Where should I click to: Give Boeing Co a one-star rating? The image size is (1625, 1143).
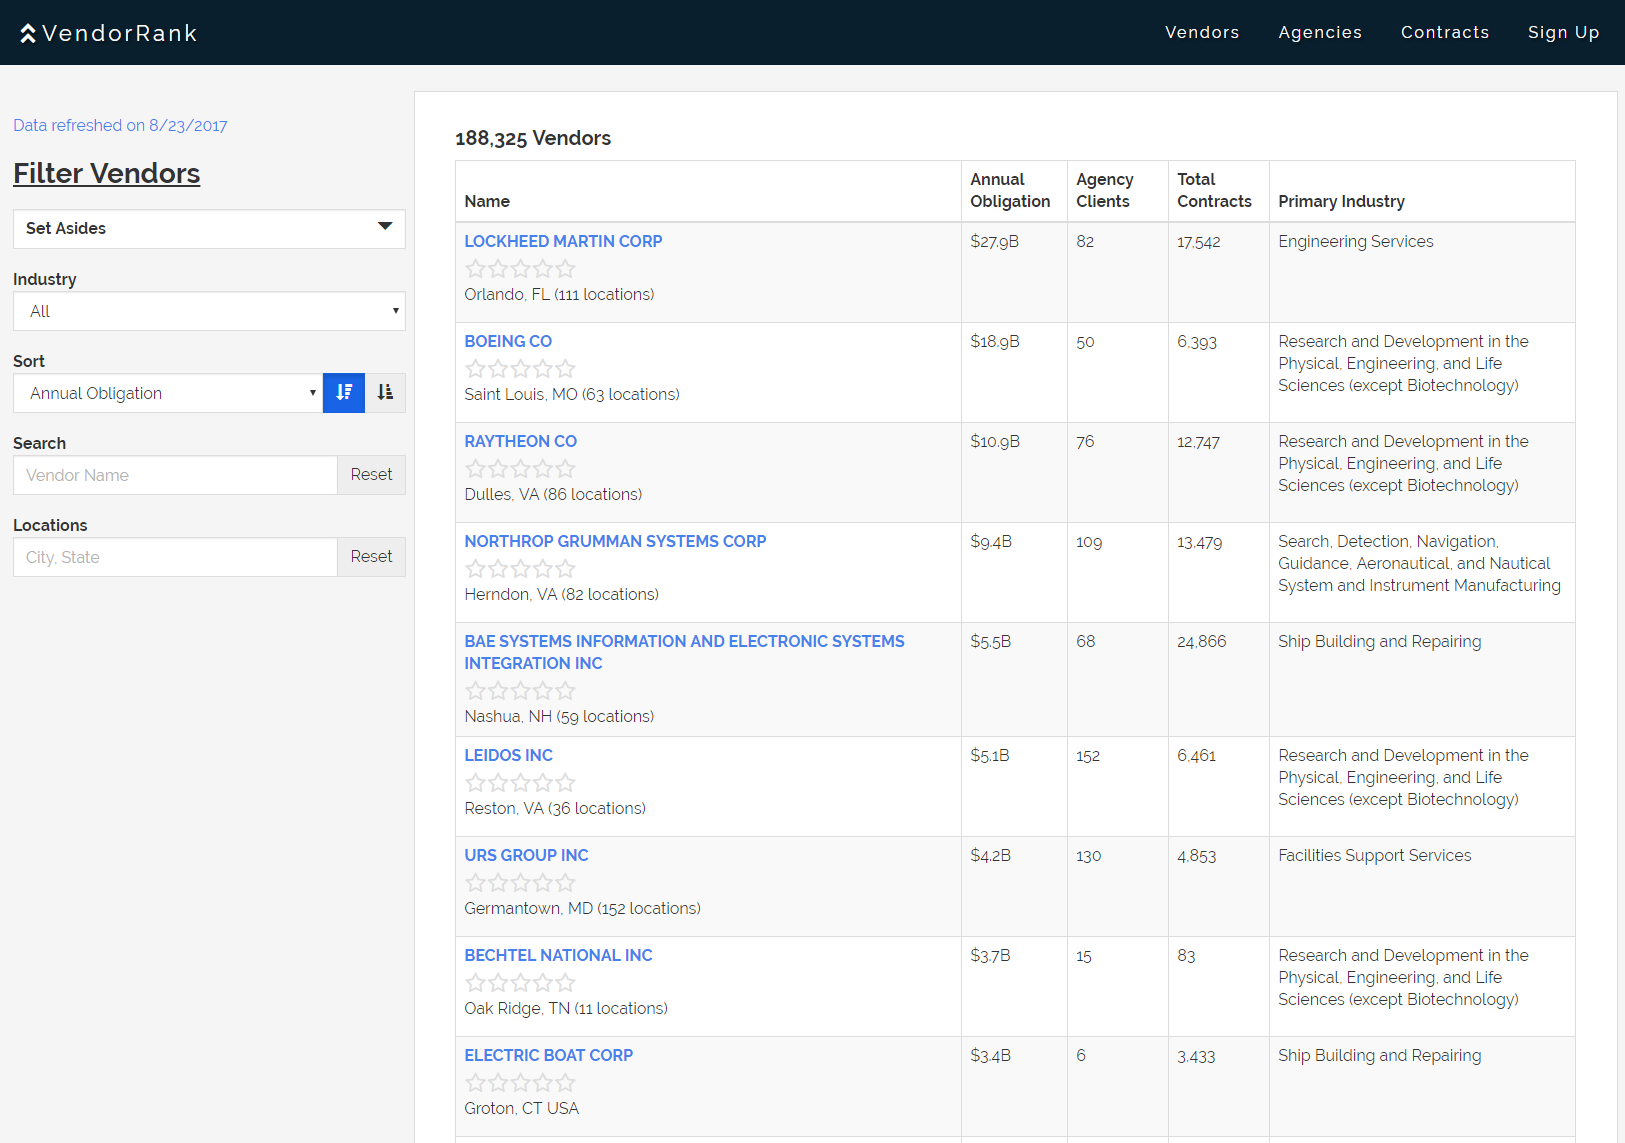pos(475,369)
